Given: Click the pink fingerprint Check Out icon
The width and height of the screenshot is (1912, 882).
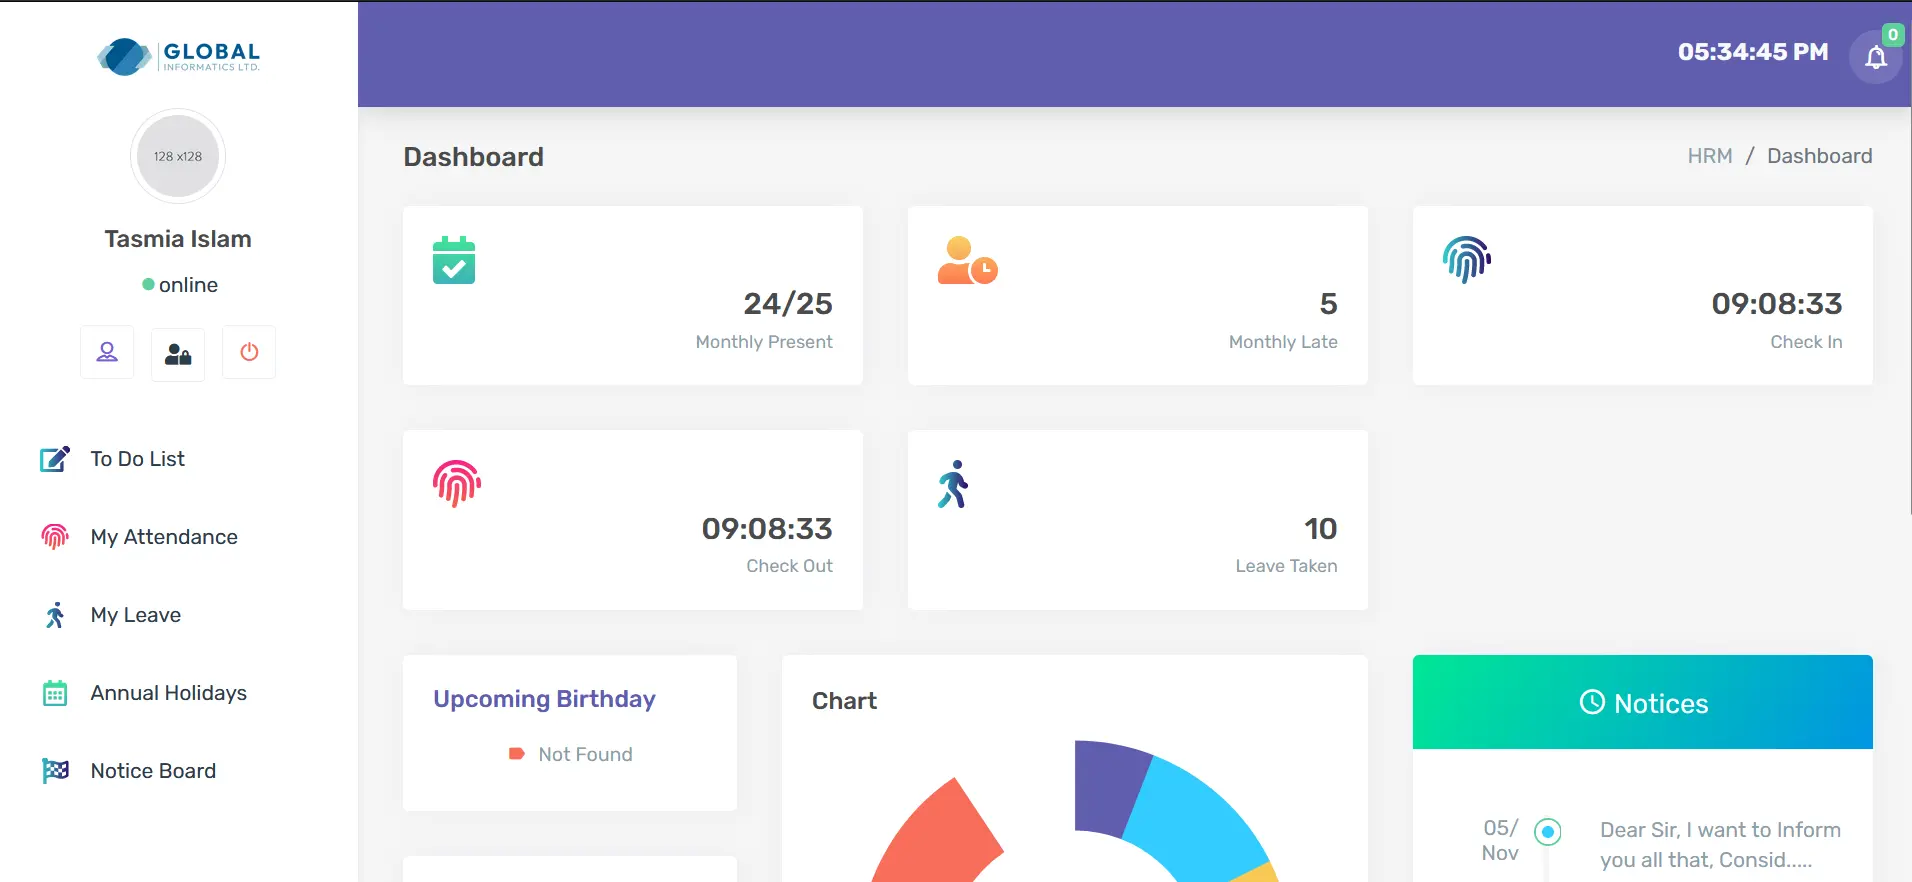Looking at the screenshot, I should [x=457, y=484].
